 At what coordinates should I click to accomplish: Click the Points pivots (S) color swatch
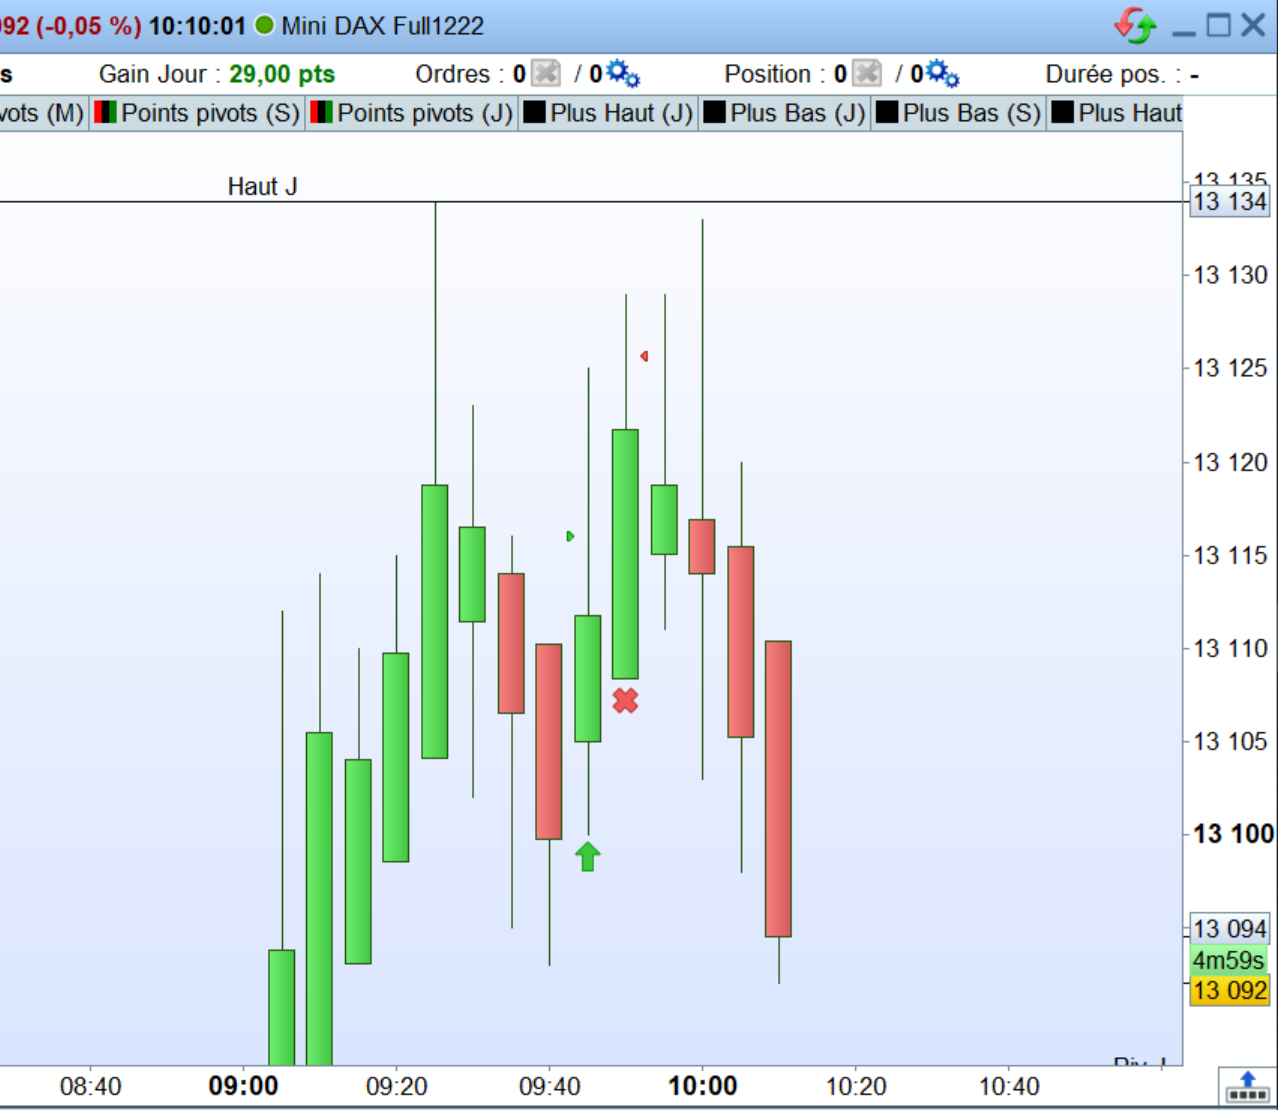pyautogui.click(x=106, y=113)
